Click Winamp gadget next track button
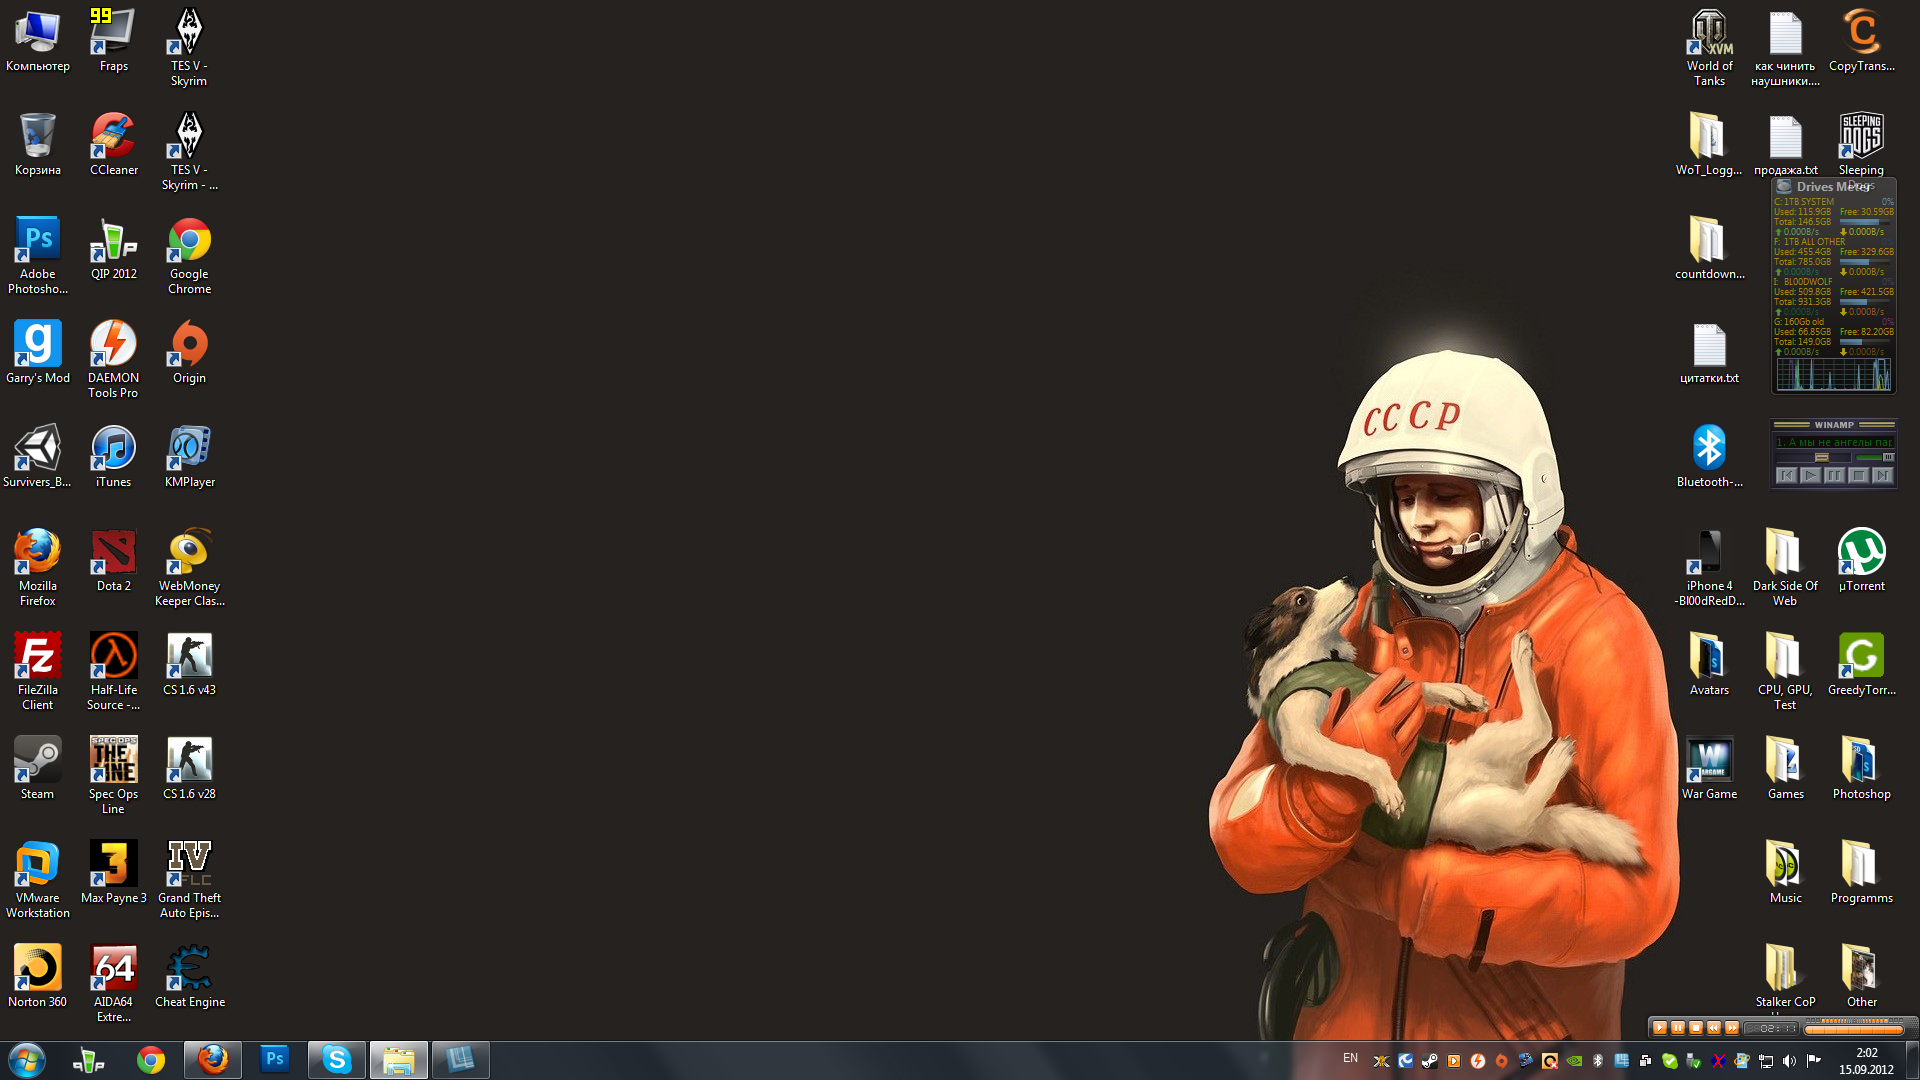The width and height of the screenshot is (1920, 1080). pos(1882,475)
